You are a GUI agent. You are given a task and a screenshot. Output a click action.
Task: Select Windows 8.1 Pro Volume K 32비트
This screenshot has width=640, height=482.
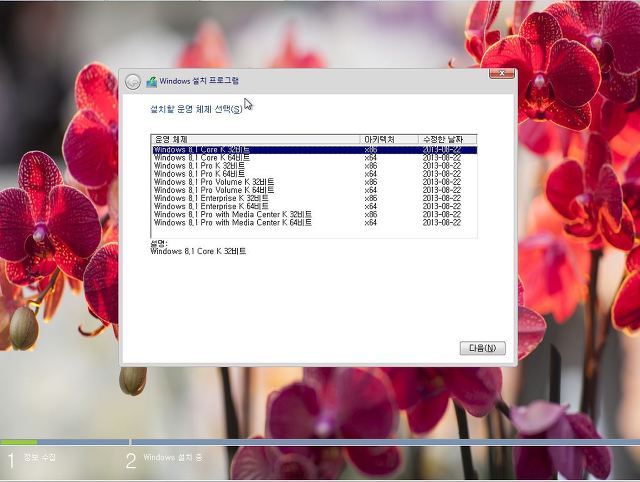(x=315, y=182)
